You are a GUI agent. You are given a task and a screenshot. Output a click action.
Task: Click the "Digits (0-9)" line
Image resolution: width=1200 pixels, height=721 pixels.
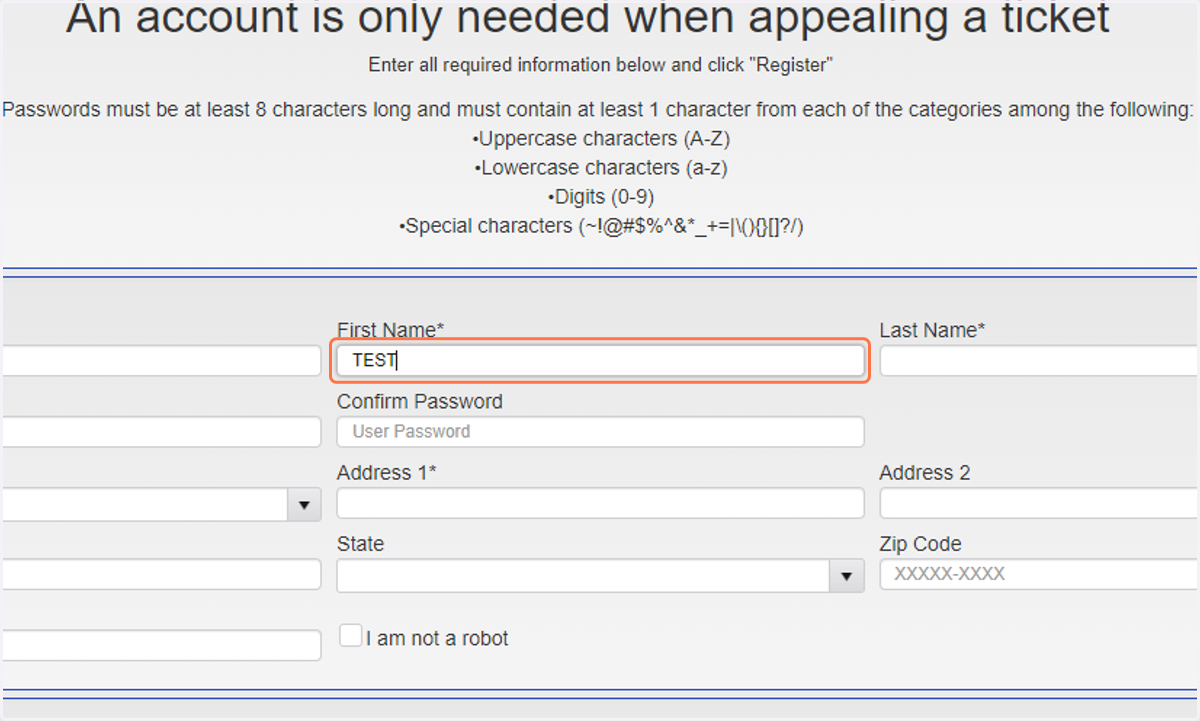pyautogui.click(x=601, y=197)
